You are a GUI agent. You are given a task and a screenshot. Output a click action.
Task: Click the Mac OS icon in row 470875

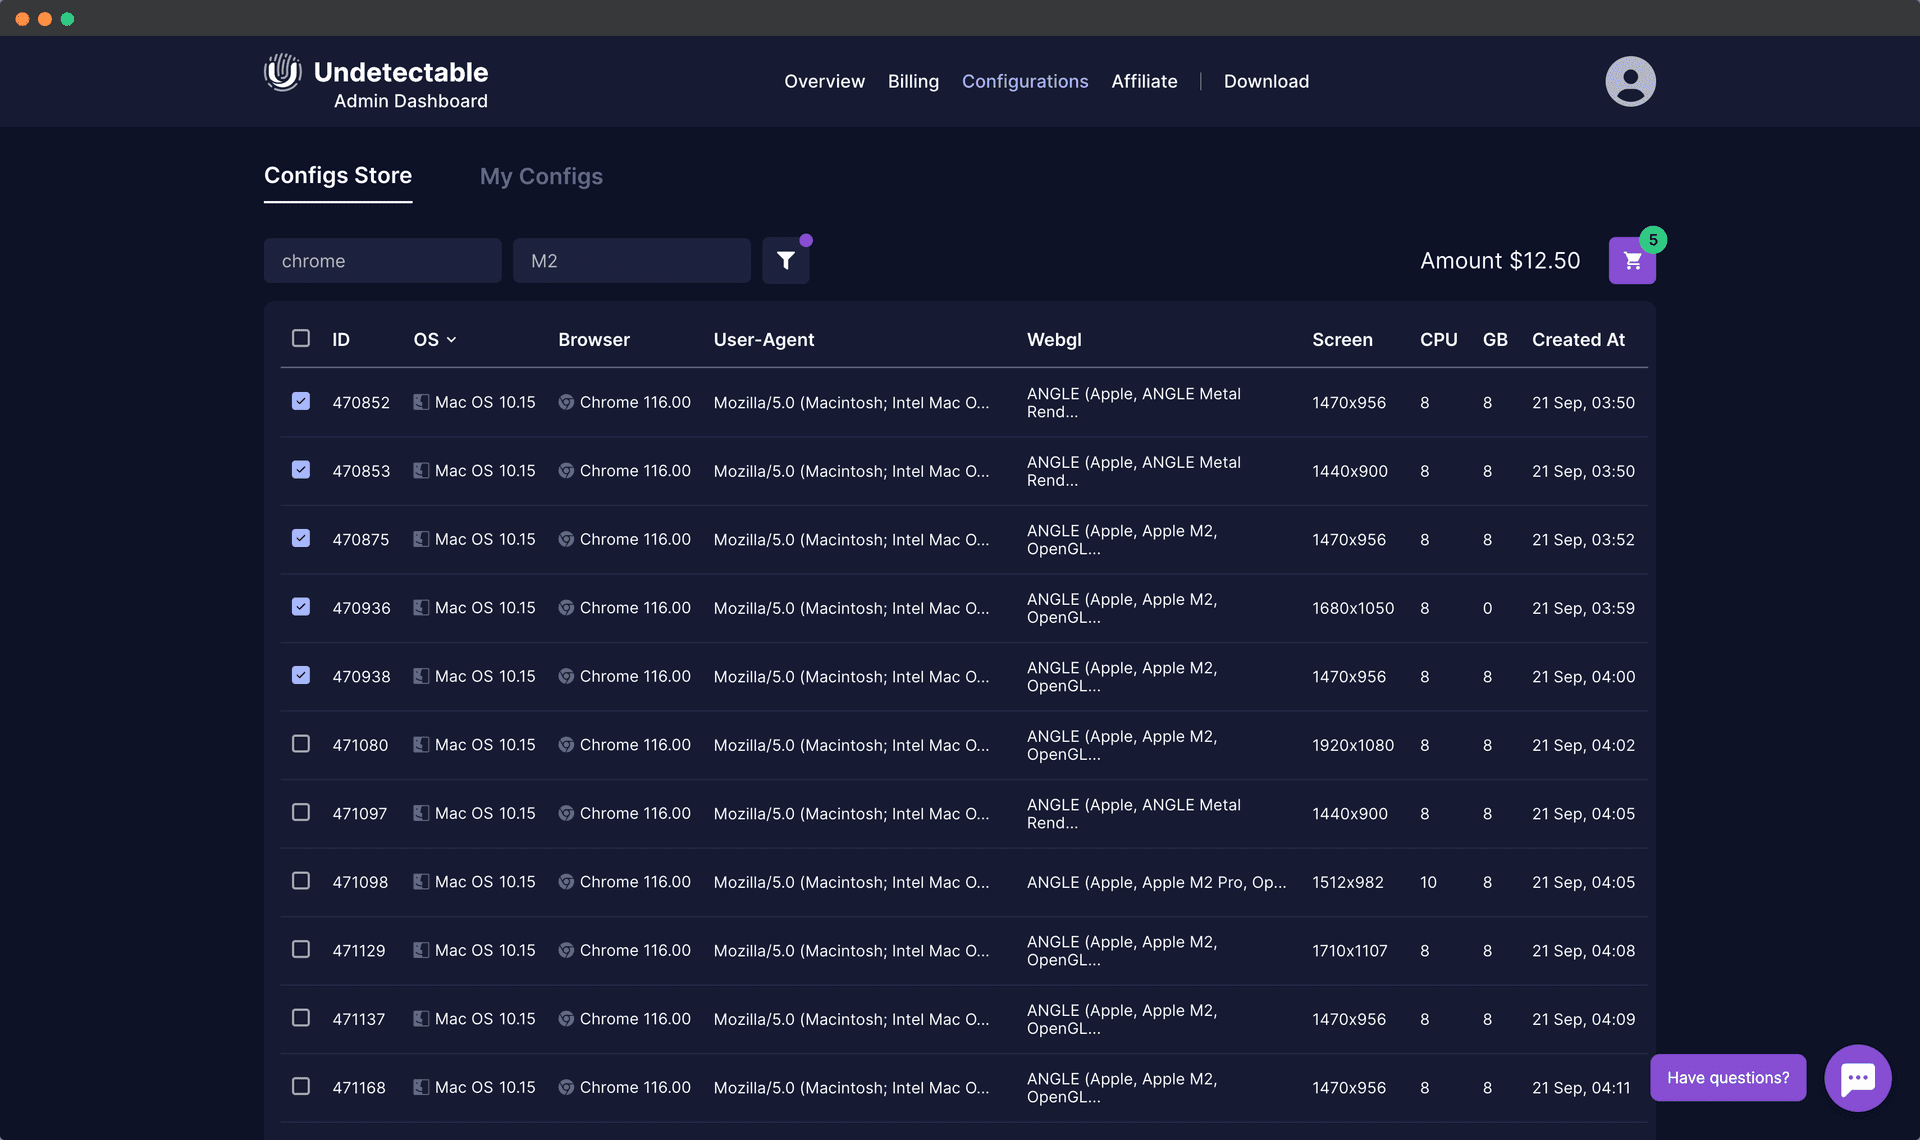click(x=421, y=539)
